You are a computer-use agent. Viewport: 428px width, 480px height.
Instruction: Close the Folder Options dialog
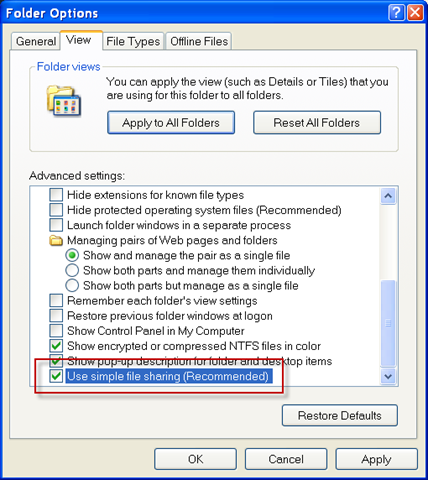416,13
